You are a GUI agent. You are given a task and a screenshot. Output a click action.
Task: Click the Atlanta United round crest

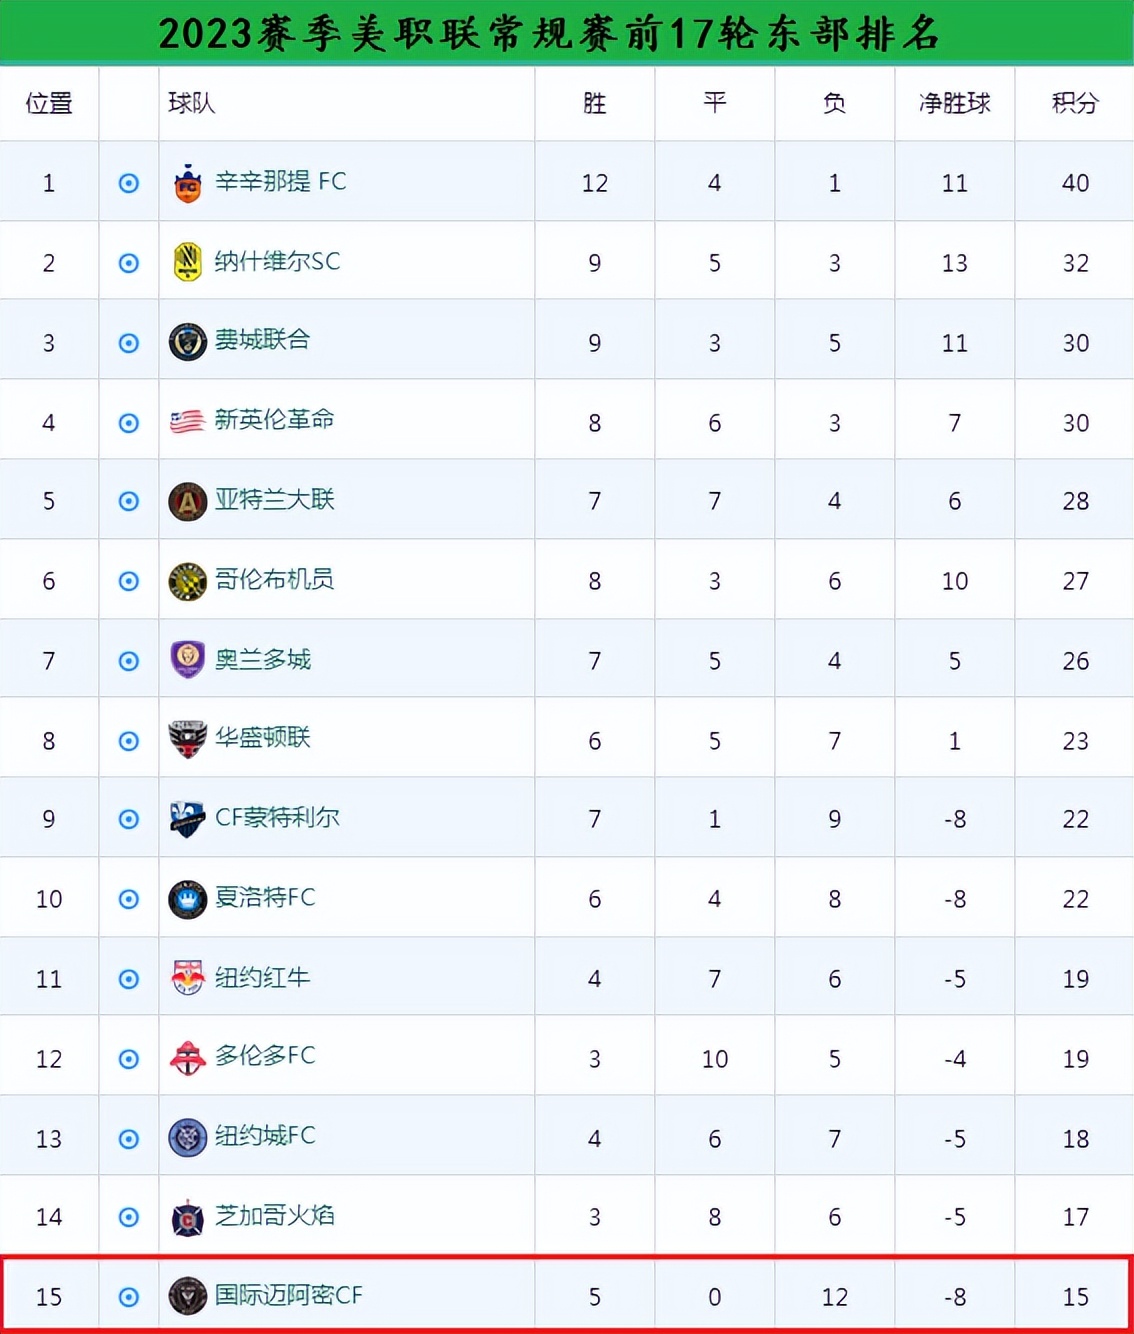187,501
